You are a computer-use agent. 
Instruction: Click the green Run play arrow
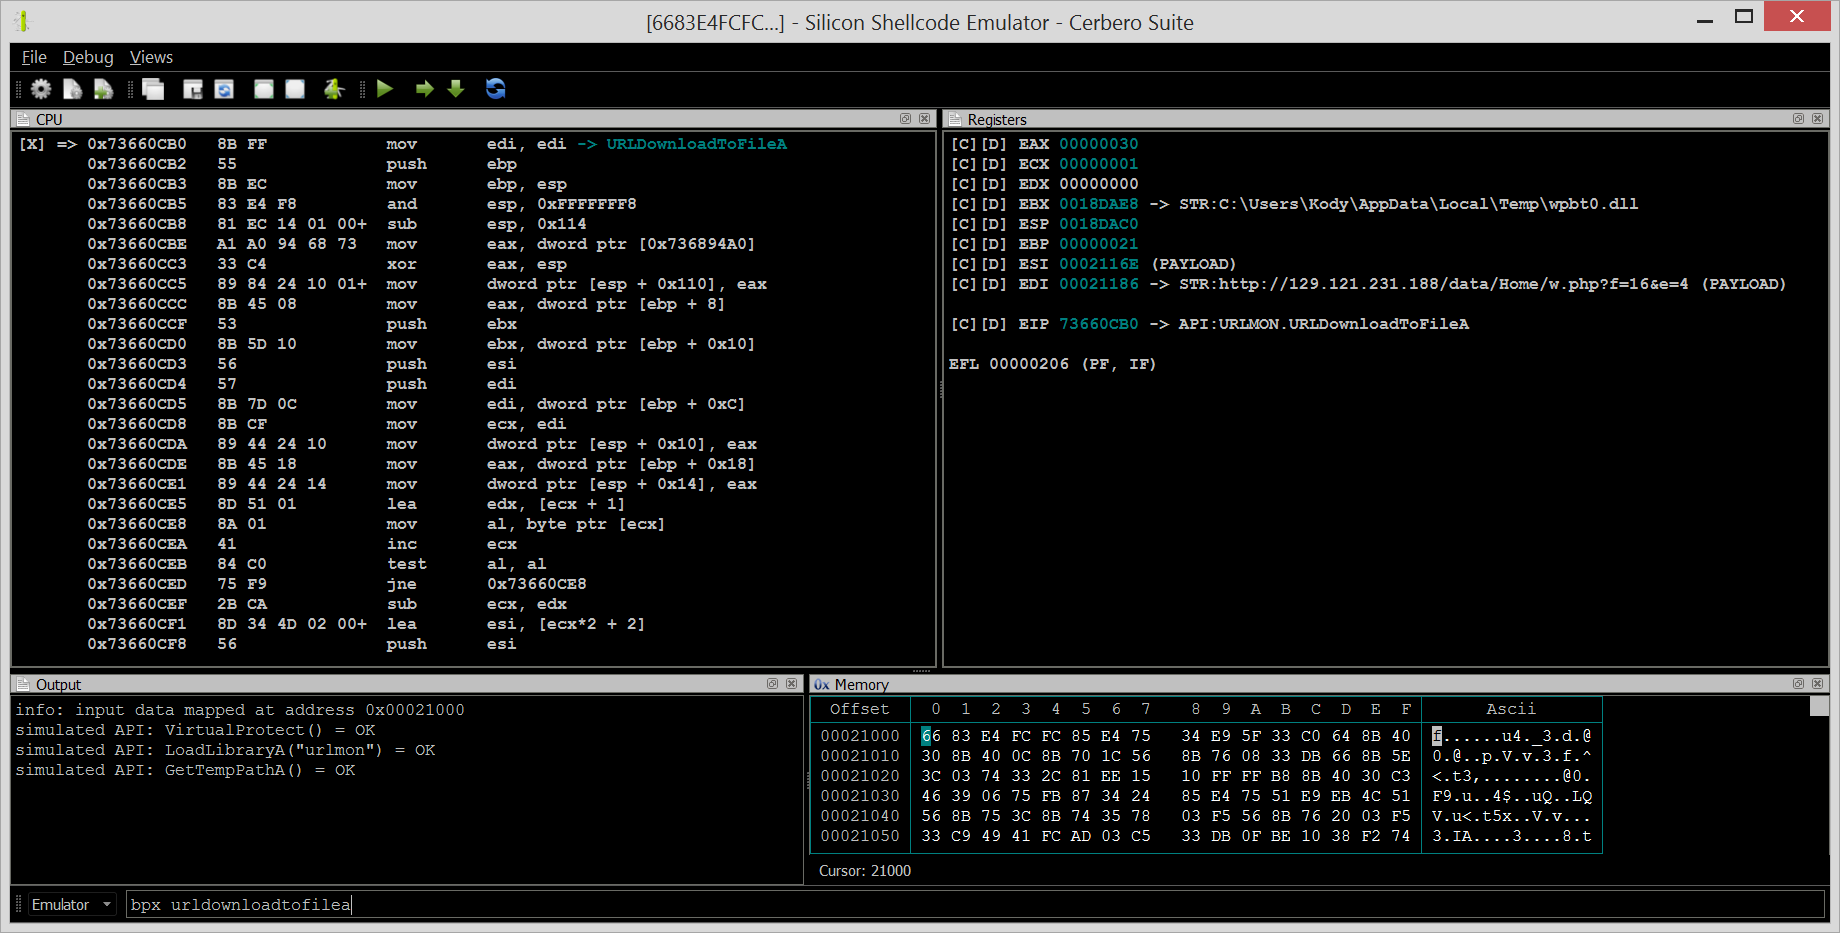click(385, 89)
